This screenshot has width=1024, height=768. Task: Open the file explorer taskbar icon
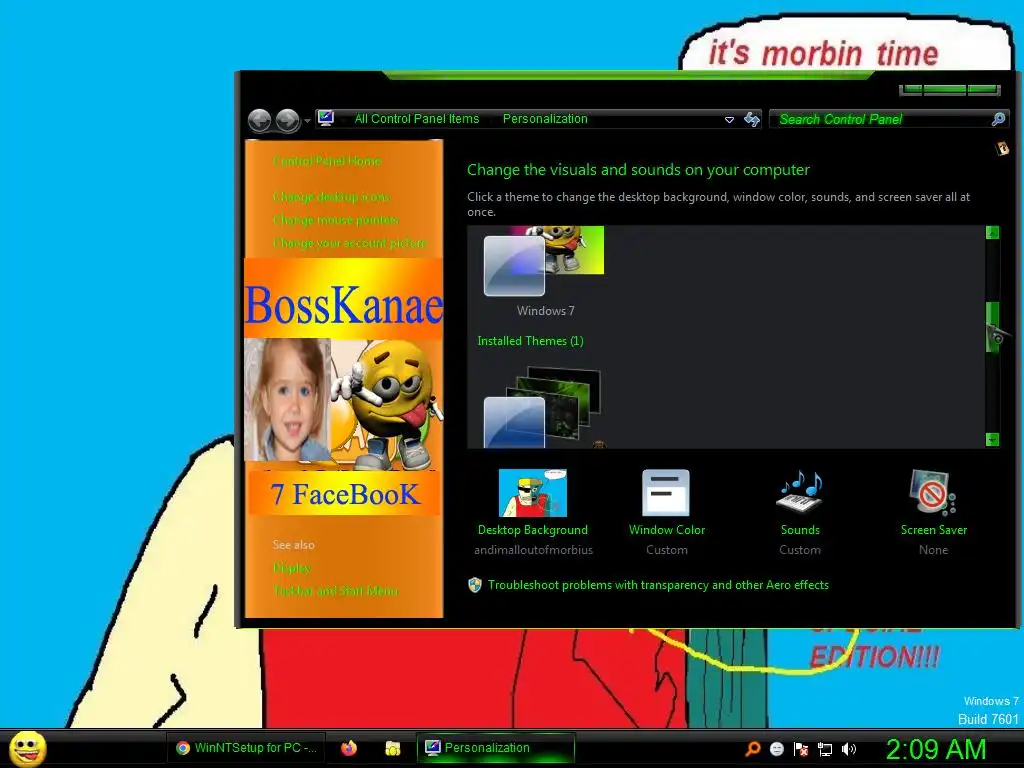pyautogui.click(x=392, y=748)
